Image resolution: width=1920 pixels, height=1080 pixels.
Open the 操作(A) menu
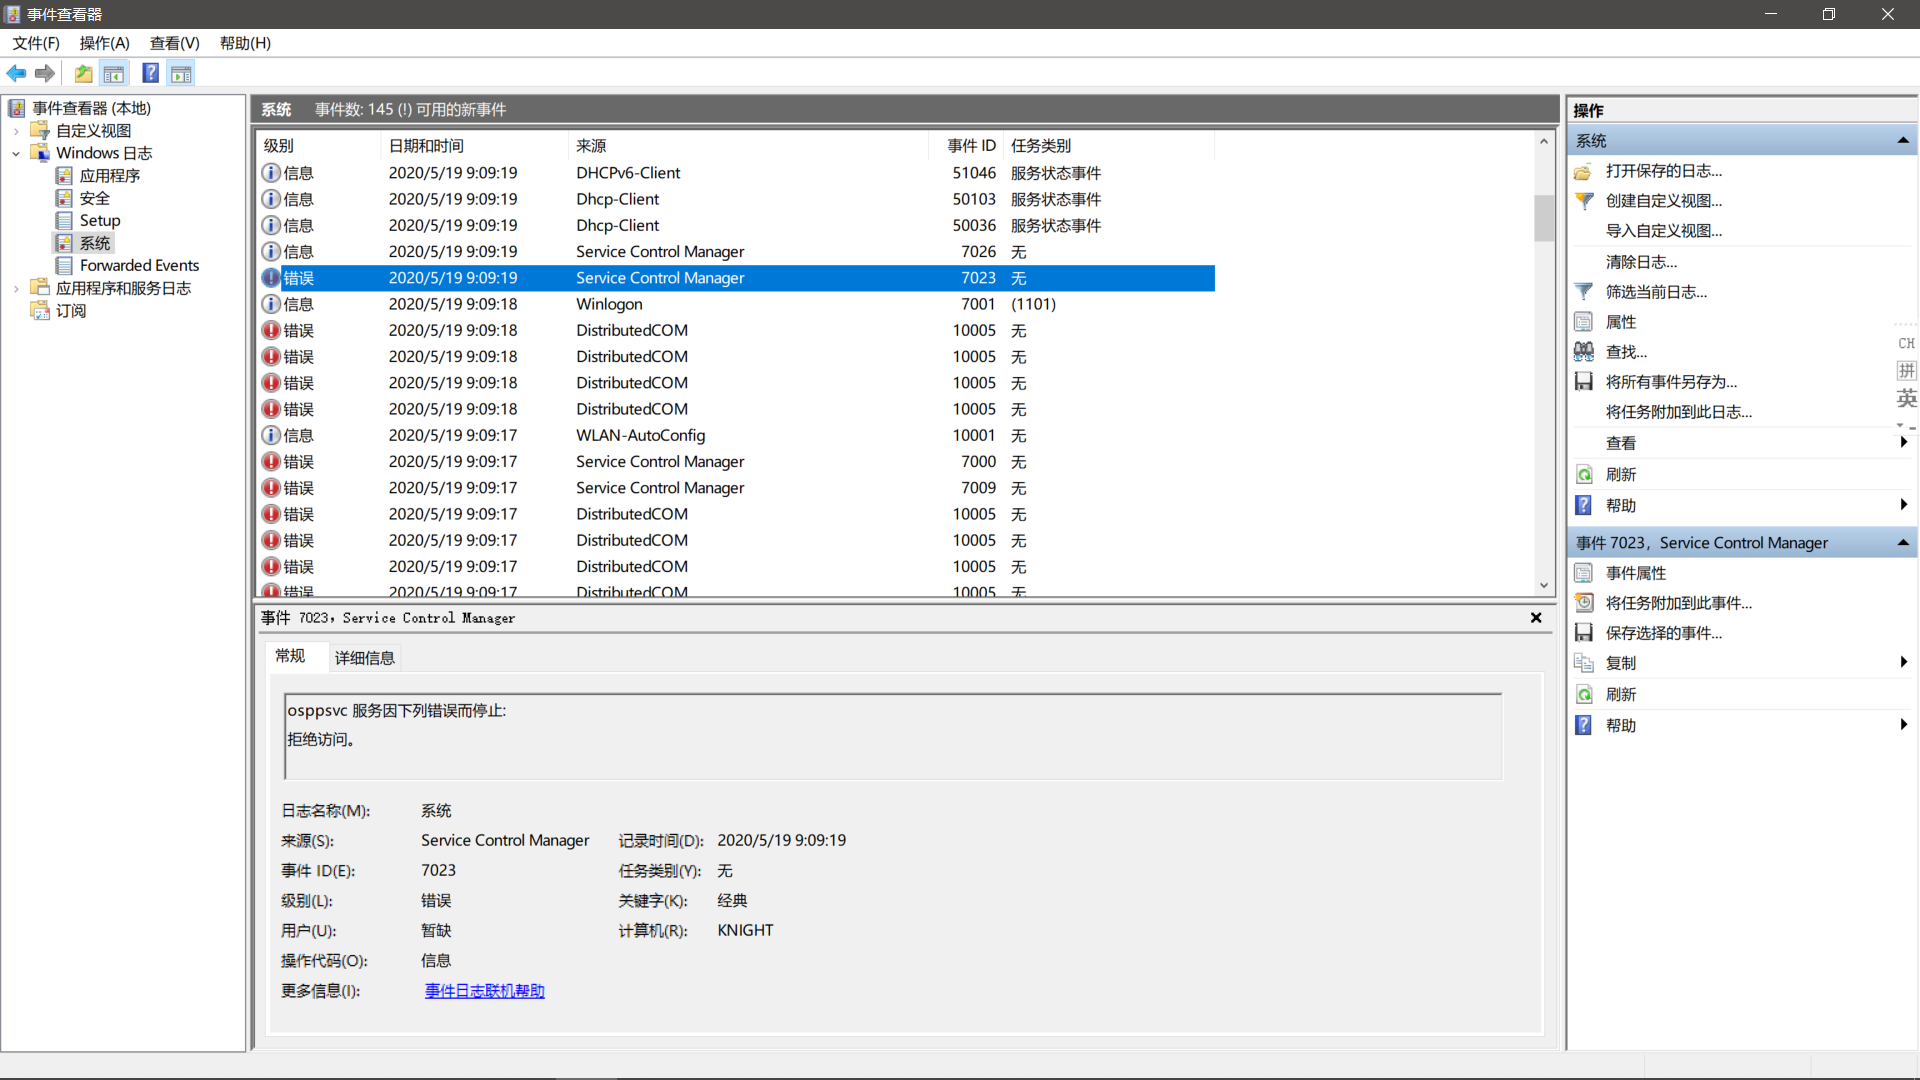[104, 43]
